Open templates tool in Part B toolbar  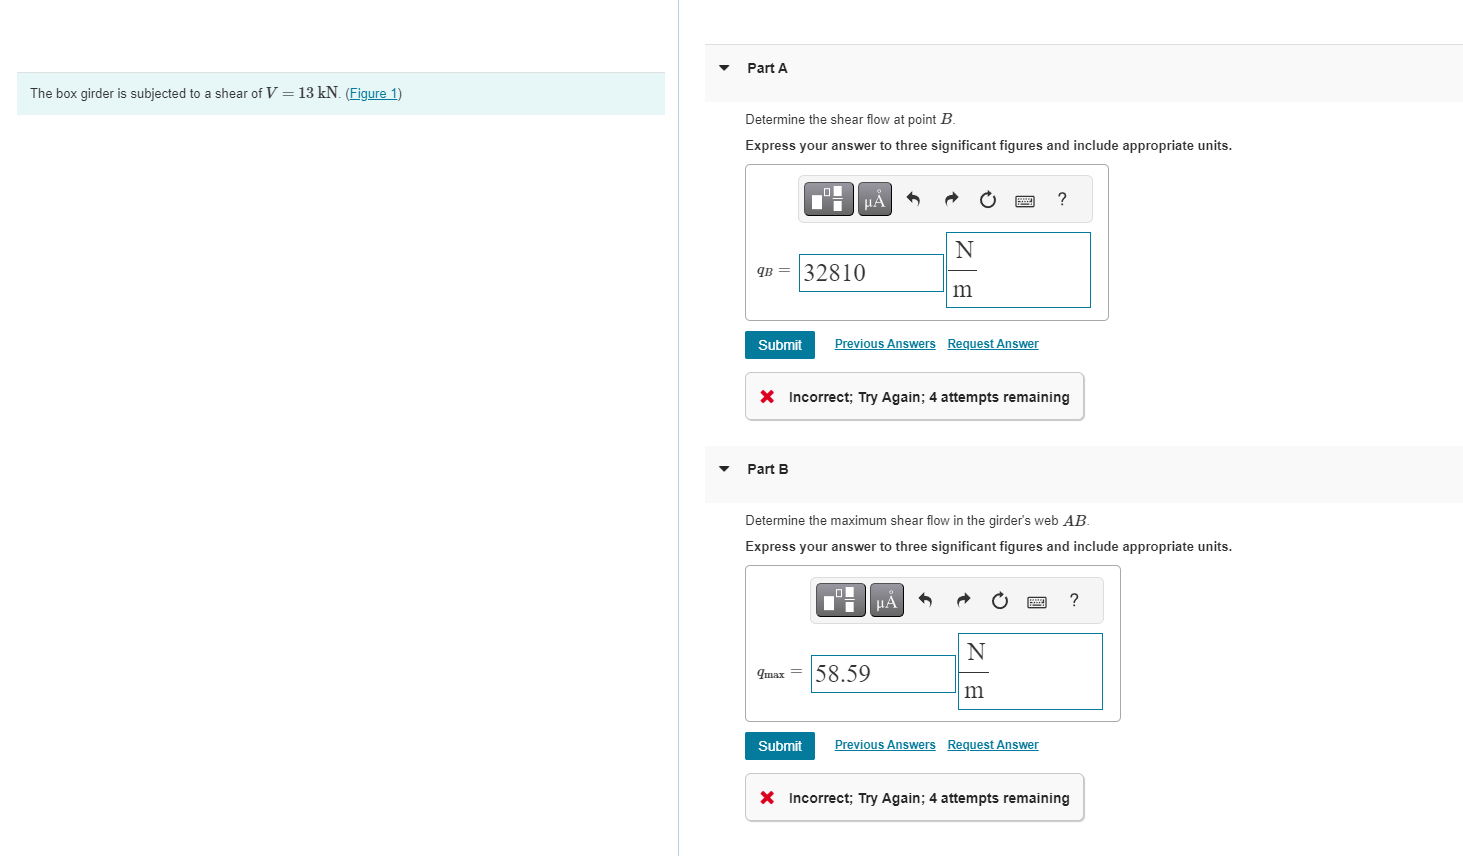[x=841, y=600]
